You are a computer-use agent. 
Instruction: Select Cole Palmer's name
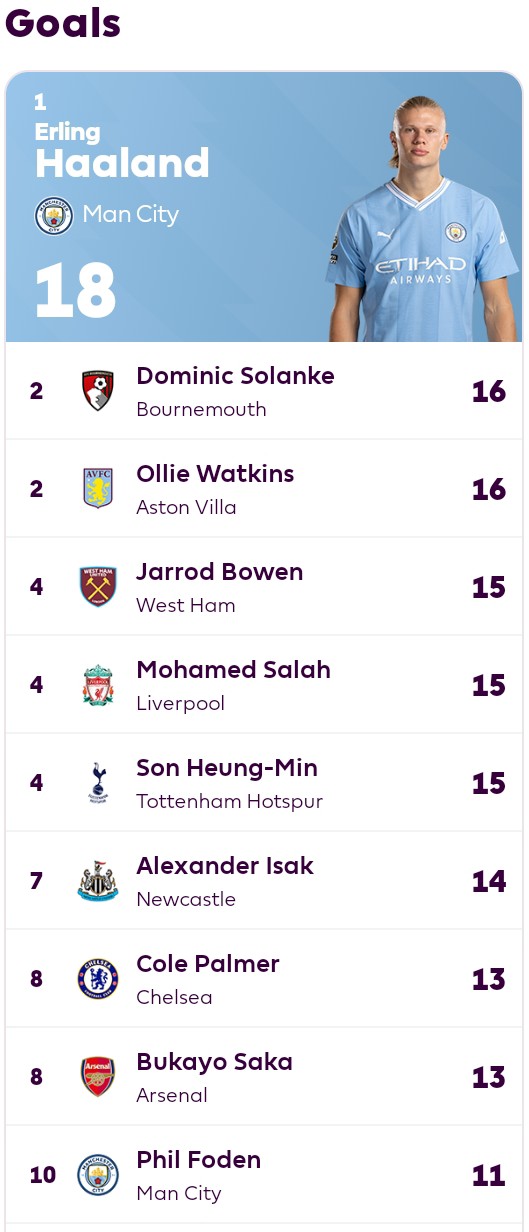[208, 964]
